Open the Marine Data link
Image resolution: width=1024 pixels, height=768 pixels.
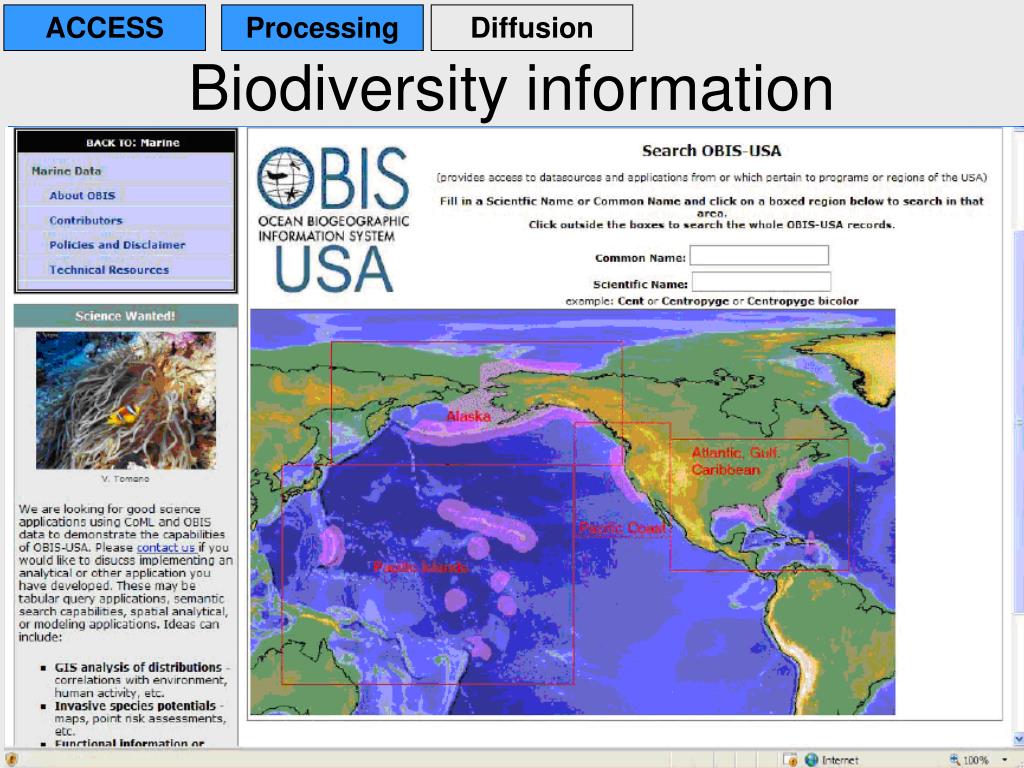coord(67,171)
